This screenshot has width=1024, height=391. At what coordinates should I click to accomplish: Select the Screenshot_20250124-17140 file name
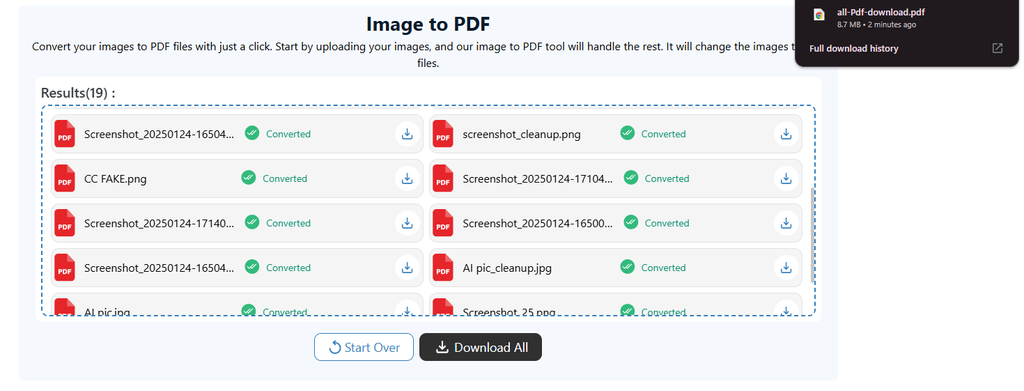(x=159, y=224)
